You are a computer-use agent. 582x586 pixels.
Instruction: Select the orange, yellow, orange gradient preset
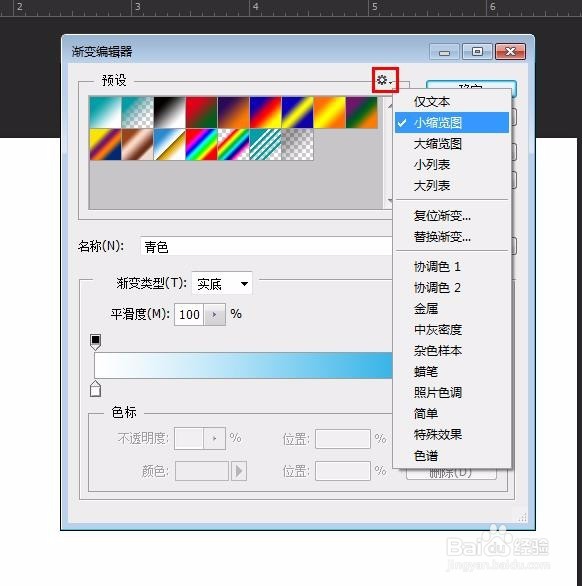tap(330, 112)
